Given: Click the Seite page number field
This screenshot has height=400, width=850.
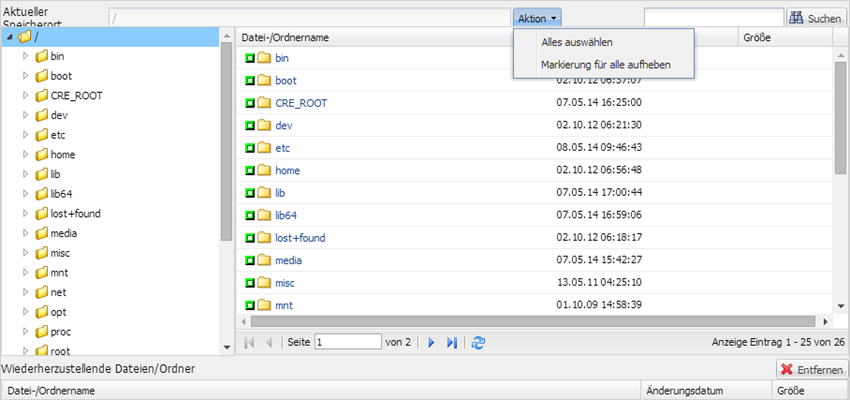Looking at the screenshot, I should click(348, 342).
